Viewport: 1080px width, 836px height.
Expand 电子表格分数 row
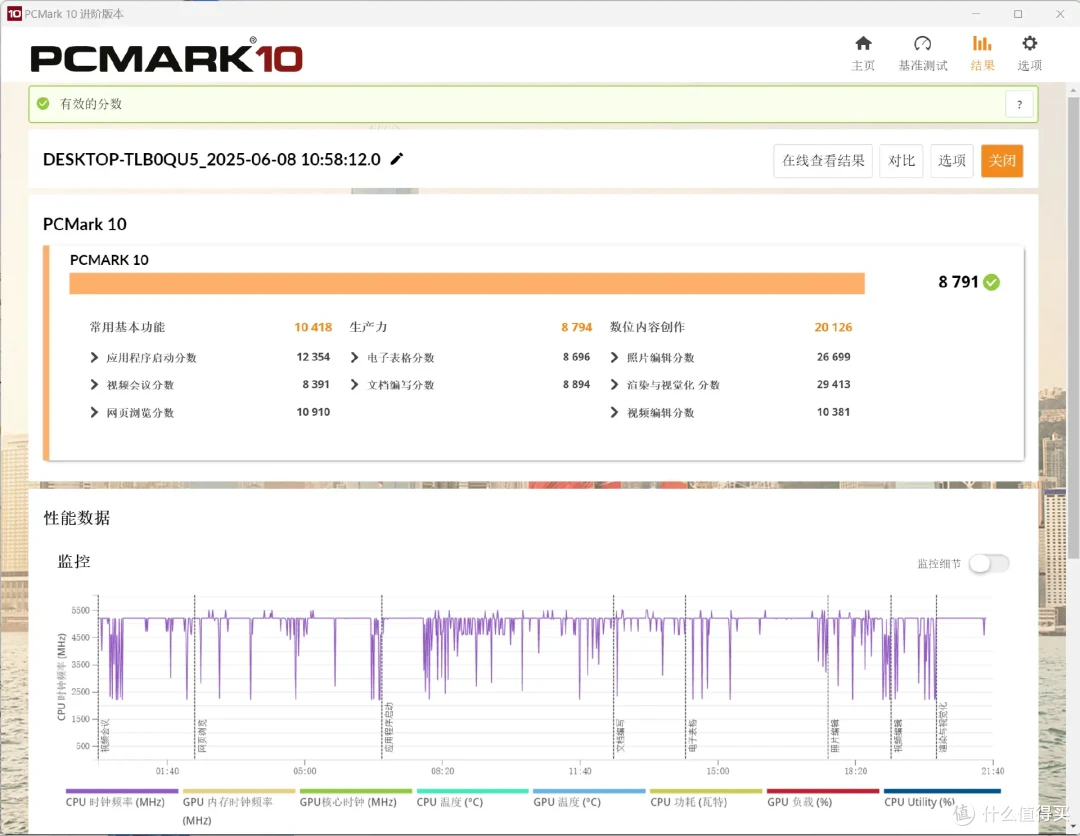(x=354, y=357)
